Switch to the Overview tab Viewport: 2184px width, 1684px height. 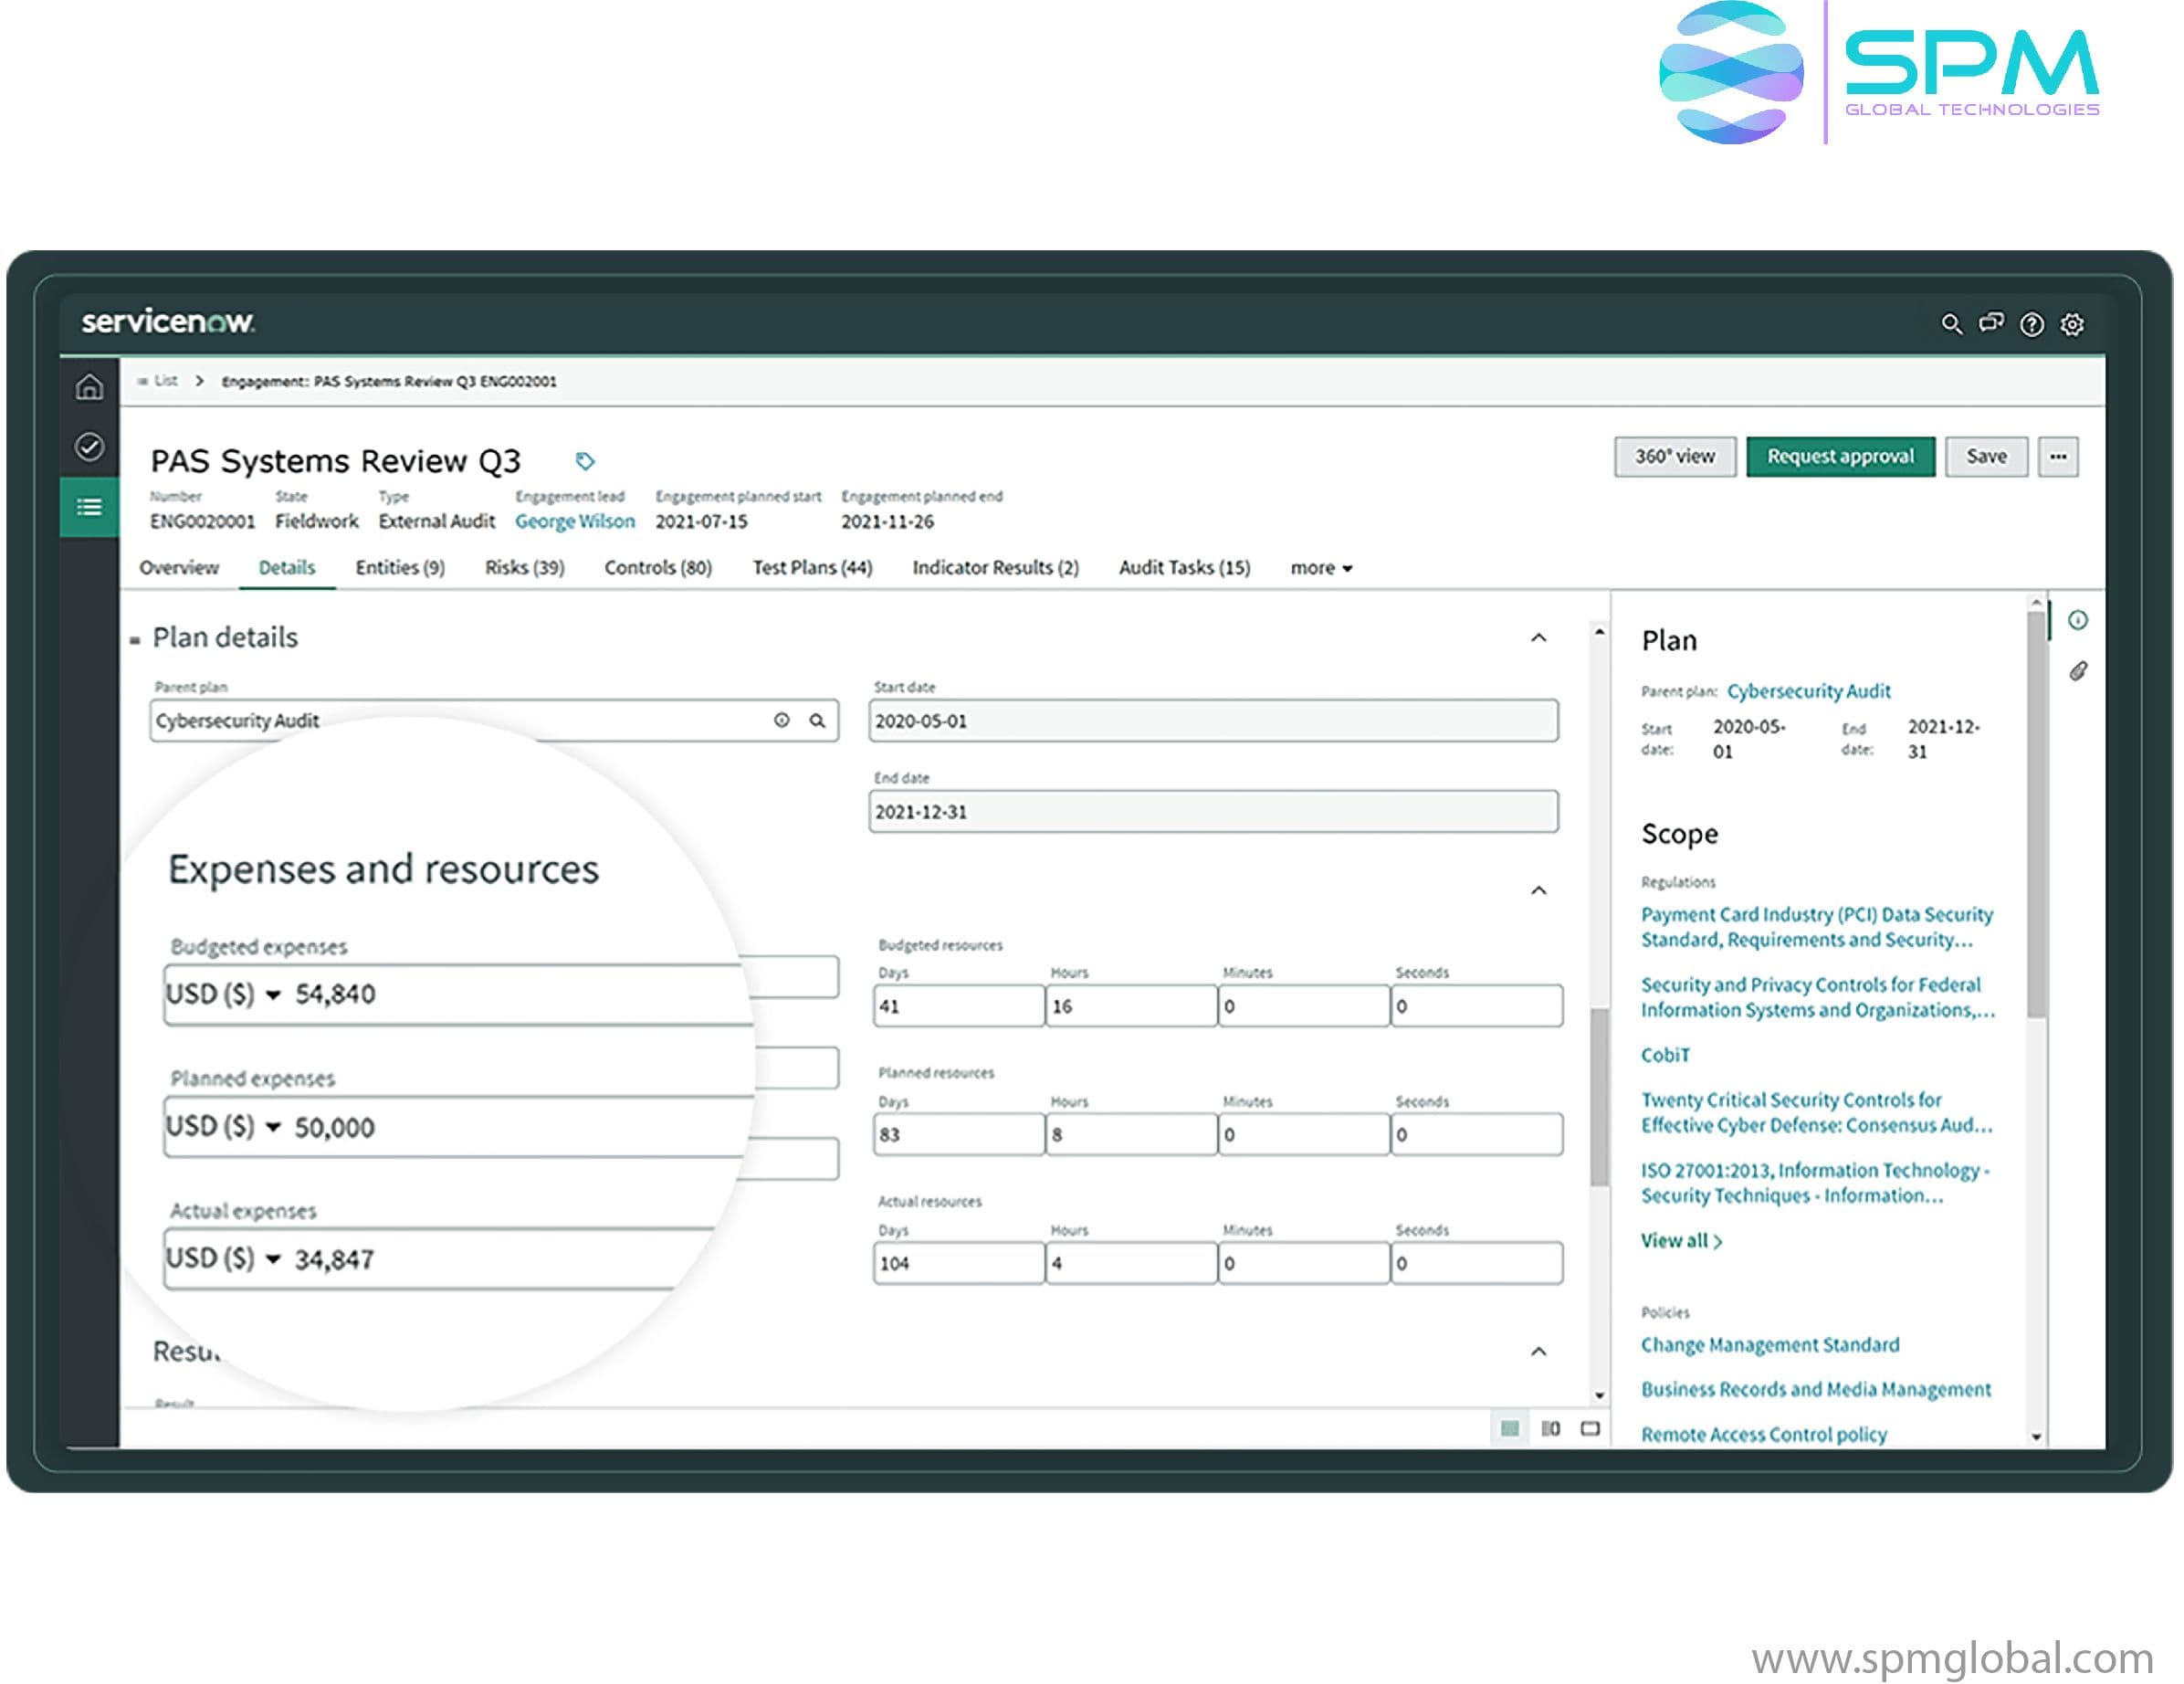pos(180,567)
